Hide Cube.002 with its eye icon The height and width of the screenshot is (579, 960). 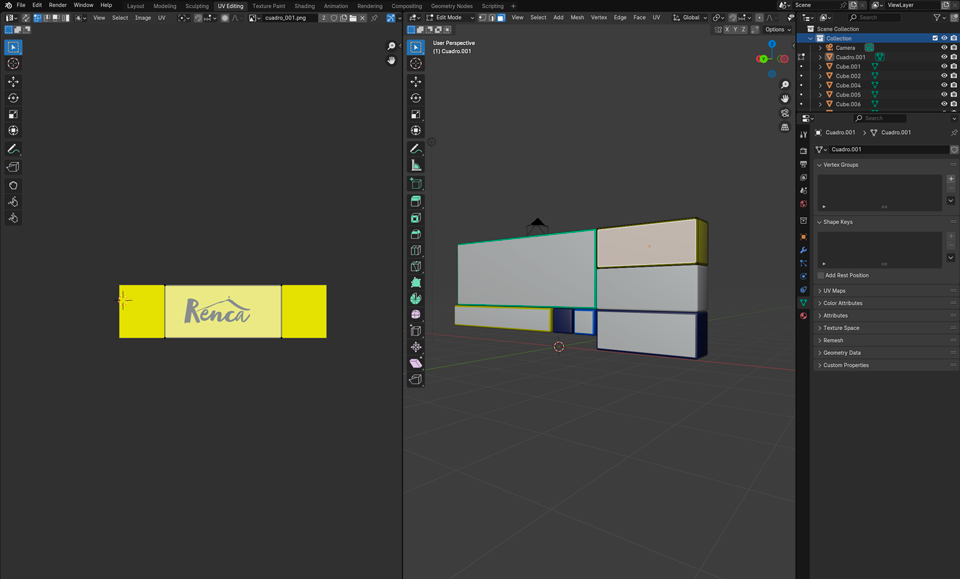(x=944, y=76)
